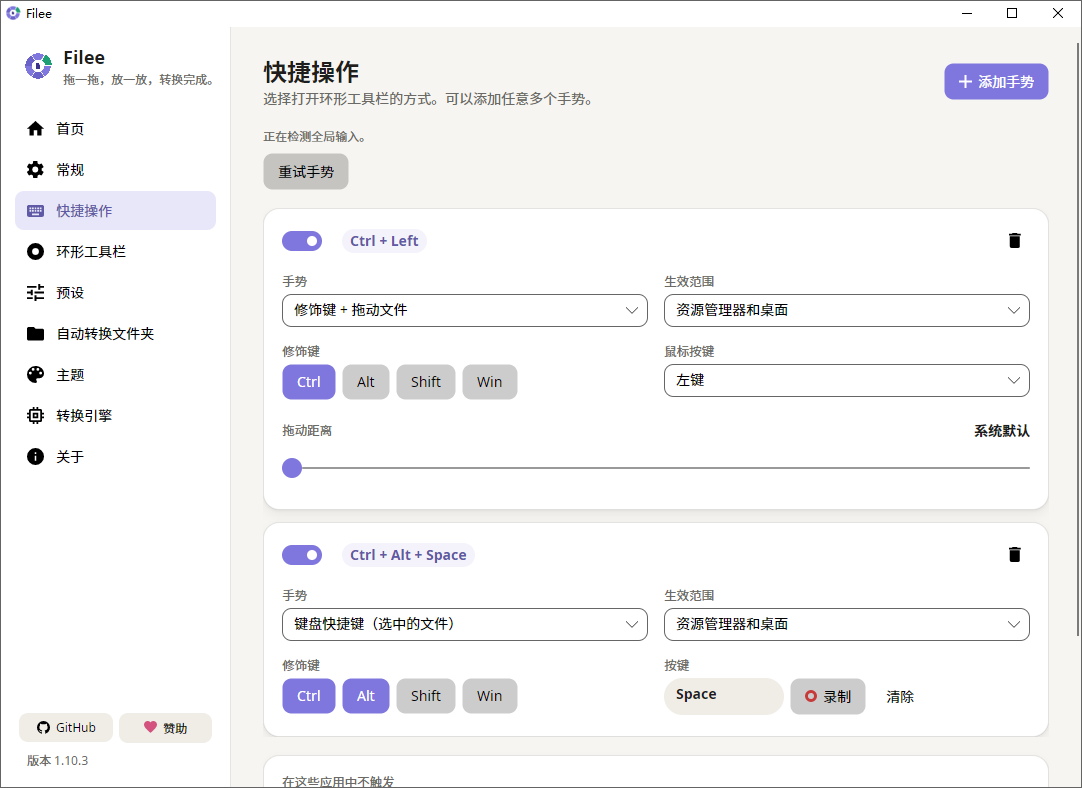Toggle Ctrl modifier for Ctrl + Left gesture
Image resolution: width=1082 pixels, height=788 pixels.
click(308, 382)
